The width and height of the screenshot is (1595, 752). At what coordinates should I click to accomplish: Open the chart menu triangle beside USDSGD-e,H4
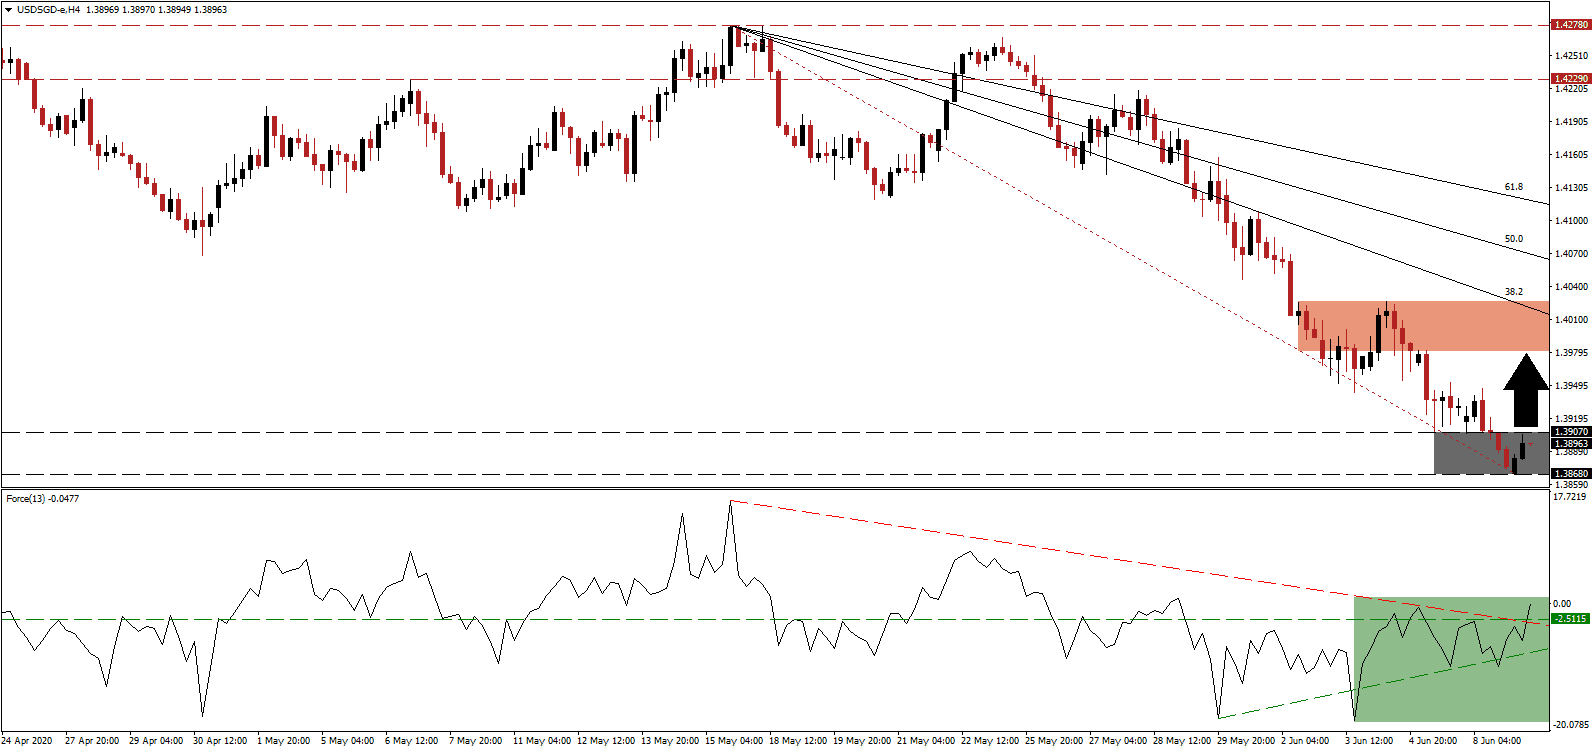[x=8, y=9]
